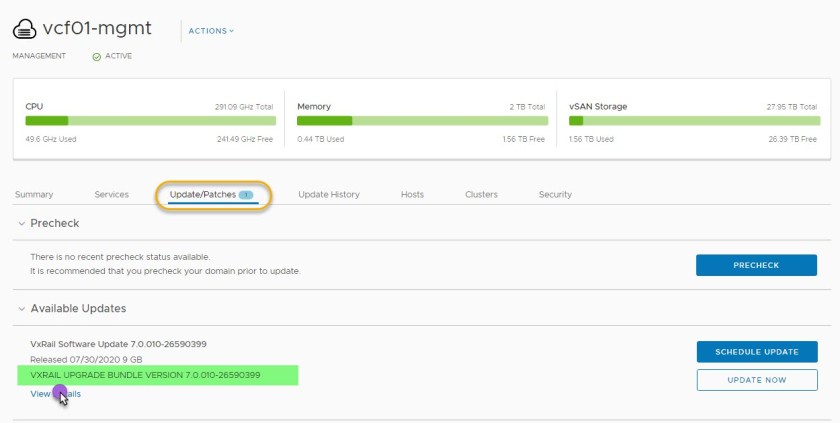The height and width of the screenshot is (423, 840).
Task: Click the vSAN Storage usage bar
Action: coord(693,121)
